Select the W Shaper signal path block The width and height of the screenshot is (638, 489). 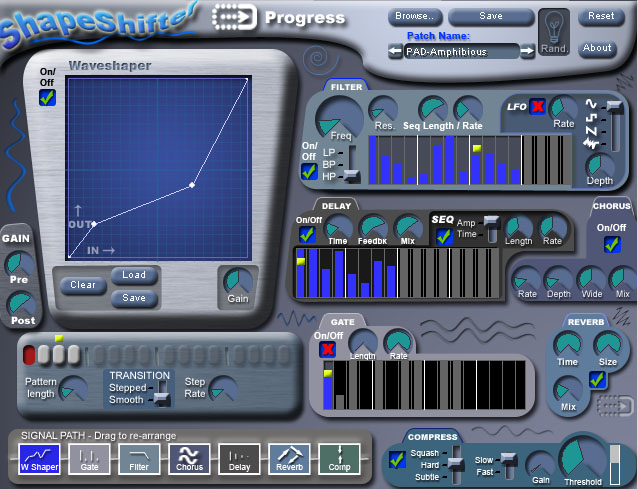(x=39, y=459)
